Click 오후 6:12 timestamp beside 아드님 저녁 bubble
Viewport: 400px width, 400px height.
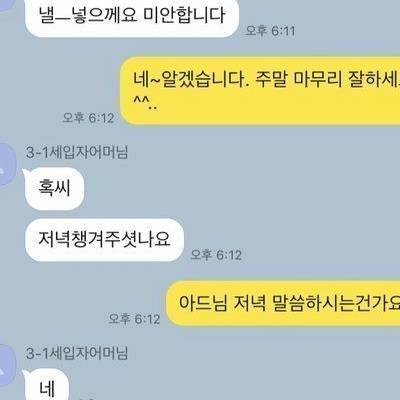(x=134, y=319)
